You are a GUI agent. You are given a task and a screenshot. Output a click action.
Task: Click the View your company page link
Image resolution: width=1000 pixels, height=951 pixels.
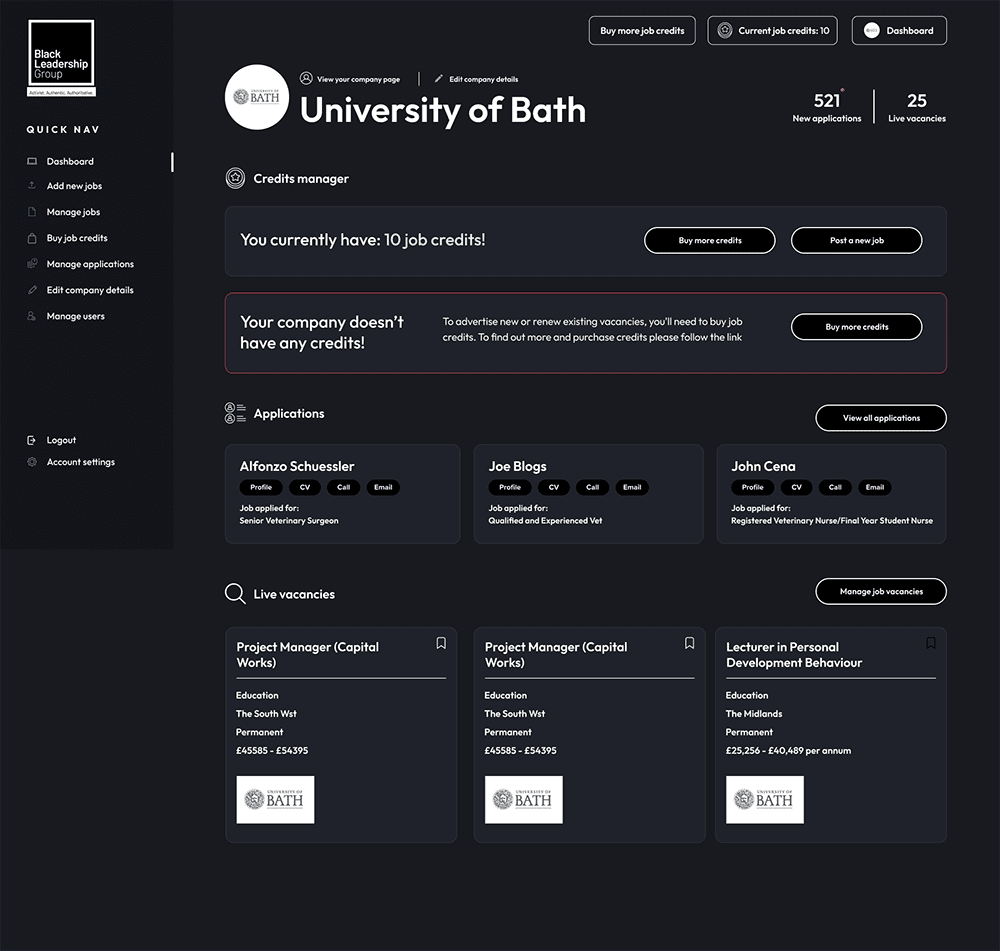coord(357,79)
